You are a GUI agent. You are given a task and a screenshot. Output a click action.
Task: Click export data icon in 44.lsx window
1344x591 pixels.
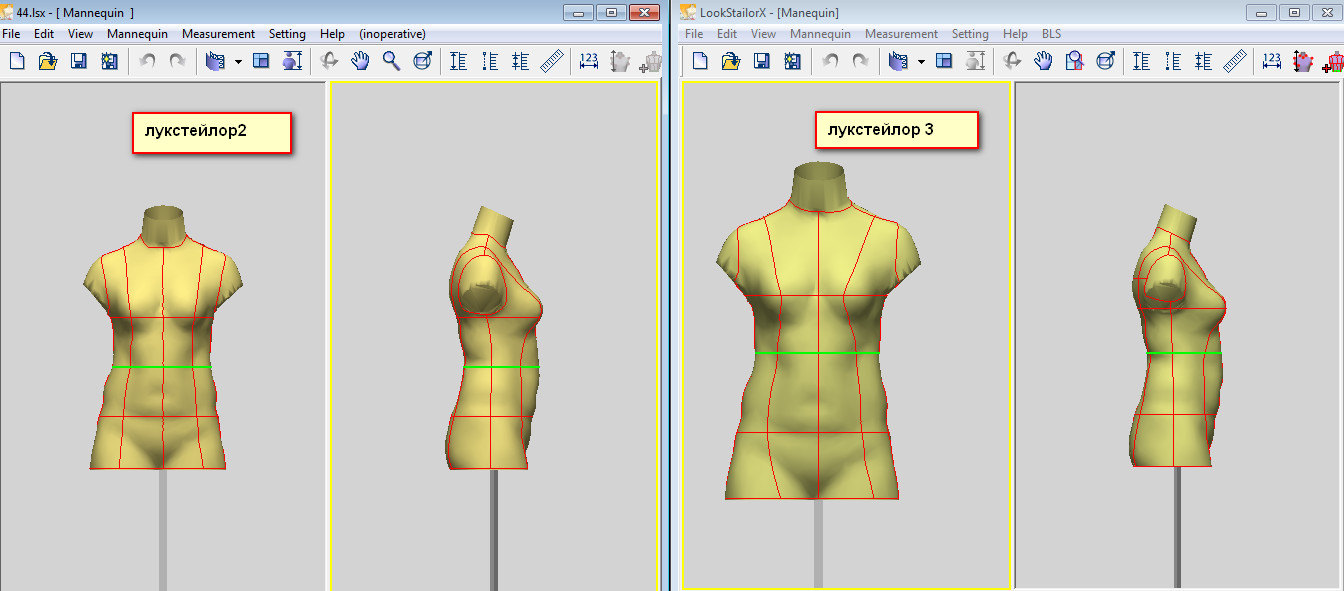tap(109, 61)
